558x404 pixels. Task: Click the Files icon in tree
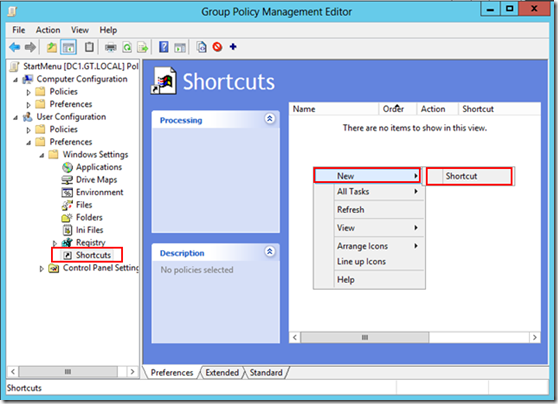click(x=67, y=205)
